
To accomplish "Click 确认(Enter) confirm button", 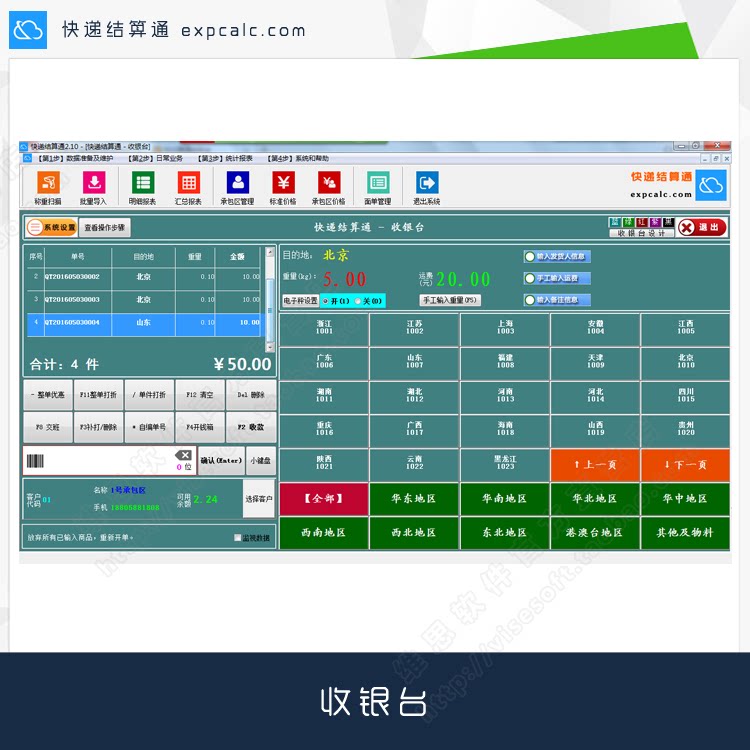I will pyautogui.click(x=221, y=461).
